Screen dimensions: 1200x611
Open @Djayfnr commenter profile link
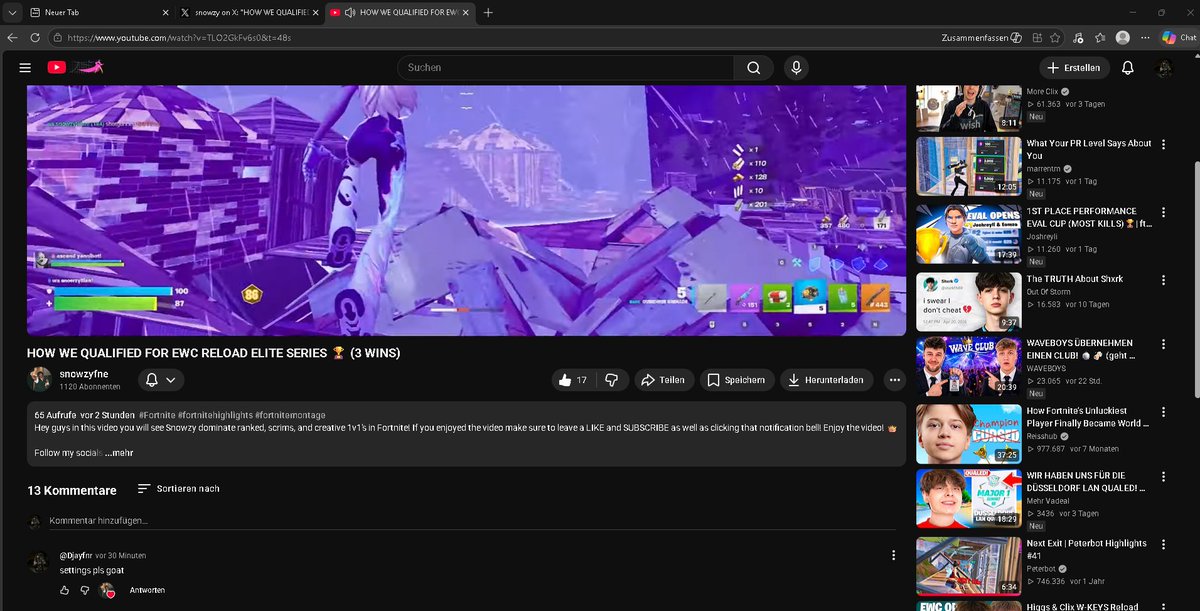point(75,555)
